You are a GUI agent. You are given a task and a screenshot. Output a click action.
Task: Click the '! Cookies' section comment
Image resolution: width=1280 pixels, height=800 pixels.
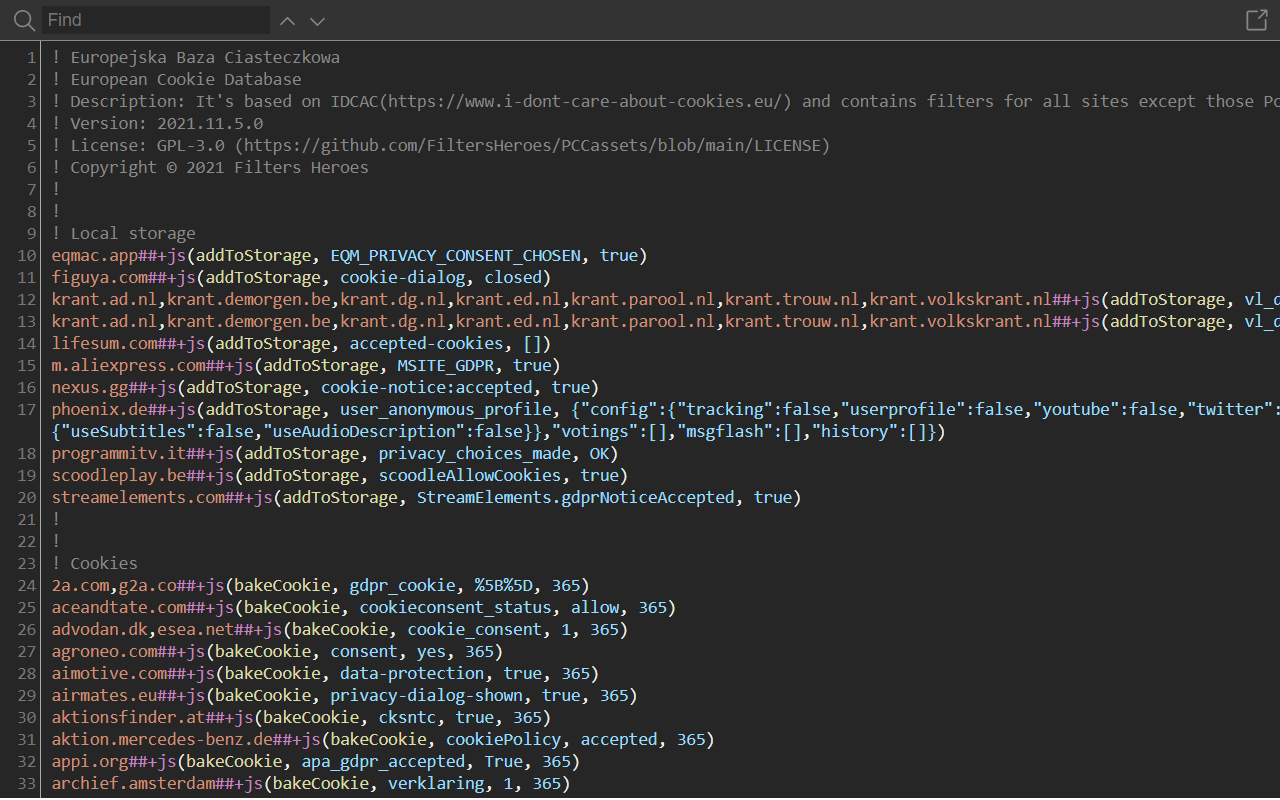tap(94, 563)
